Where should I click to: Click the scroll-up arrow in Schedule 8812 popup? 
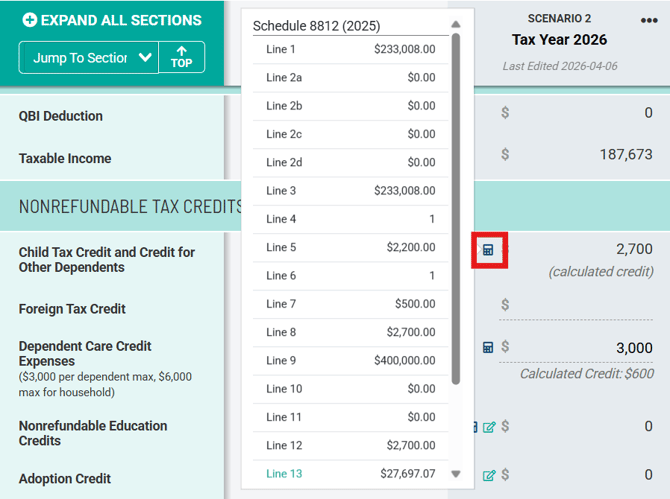coord(456,25)
